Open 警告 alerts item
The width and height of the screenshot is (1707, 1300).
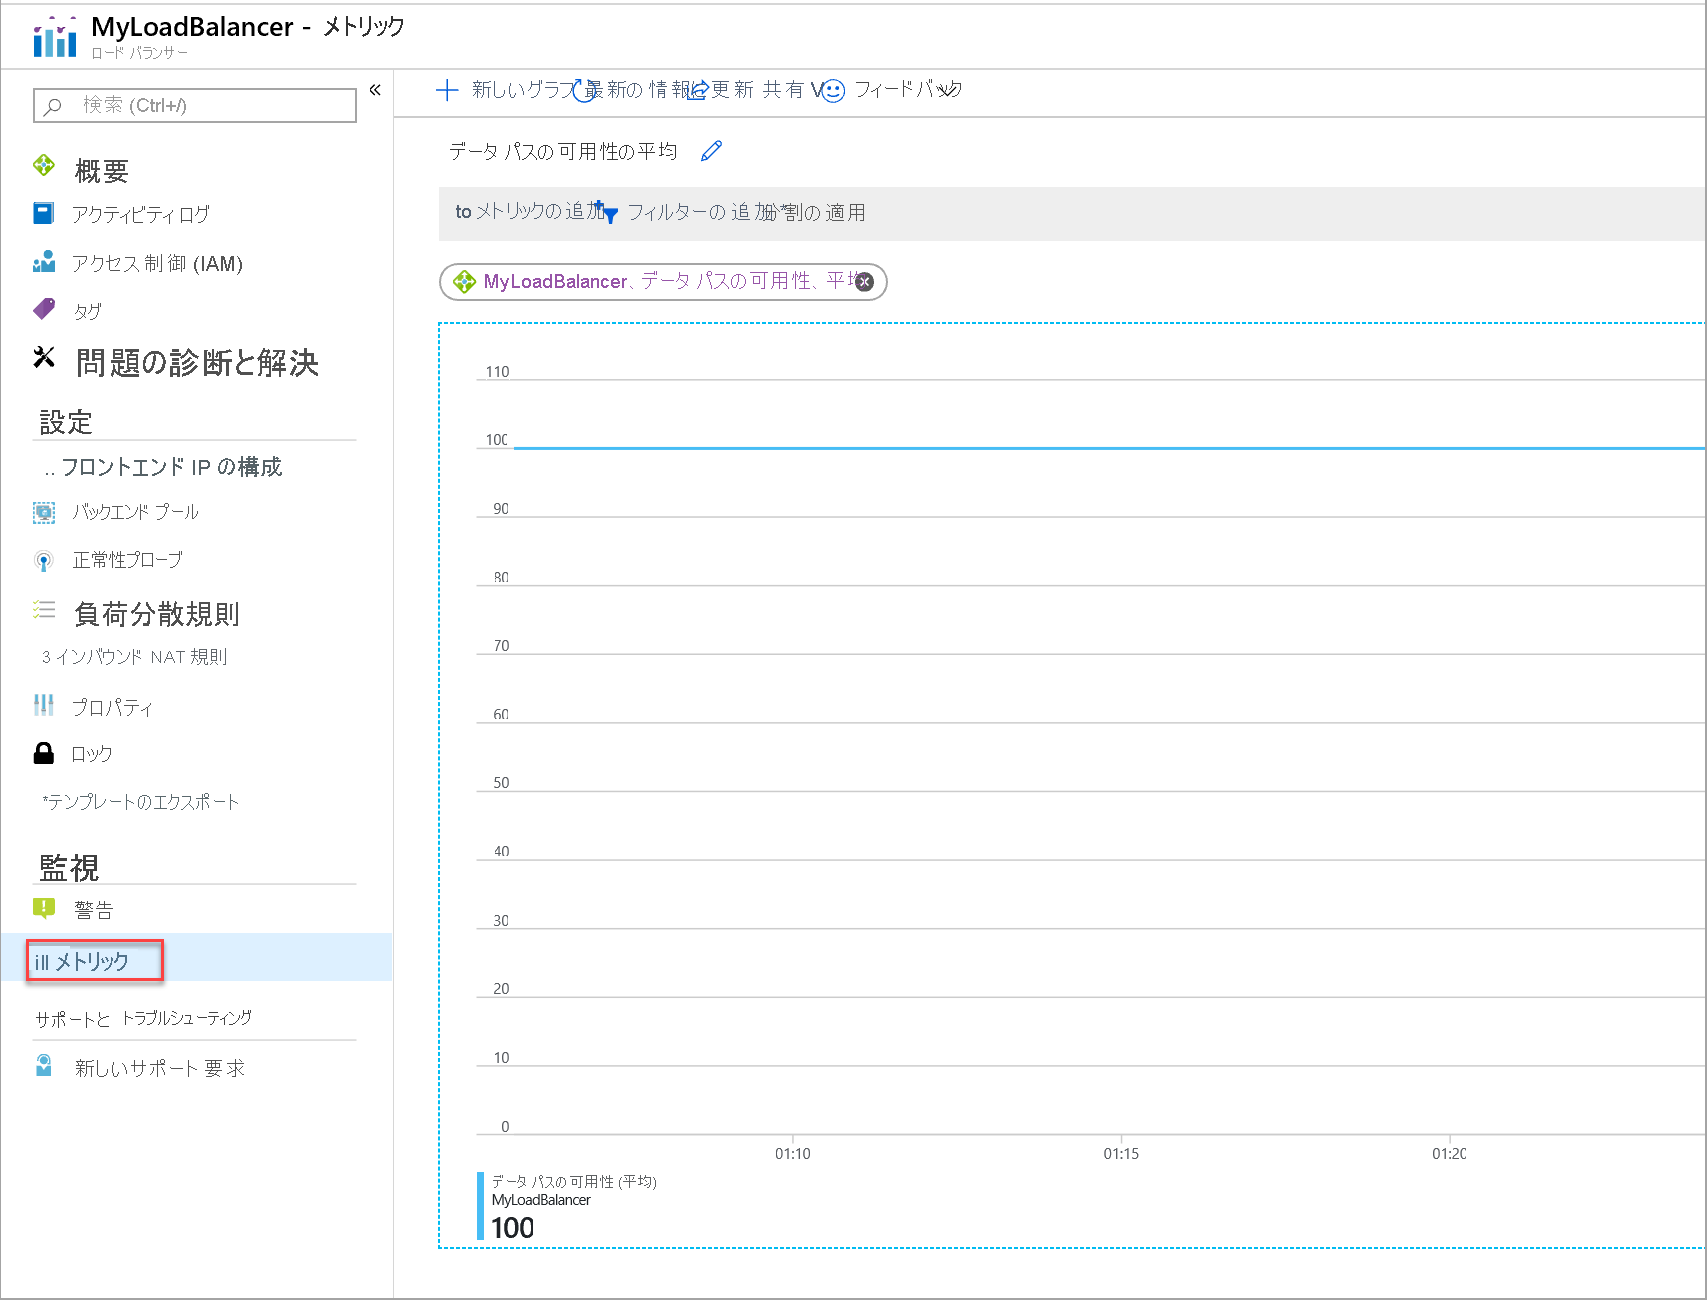[94, 910]
